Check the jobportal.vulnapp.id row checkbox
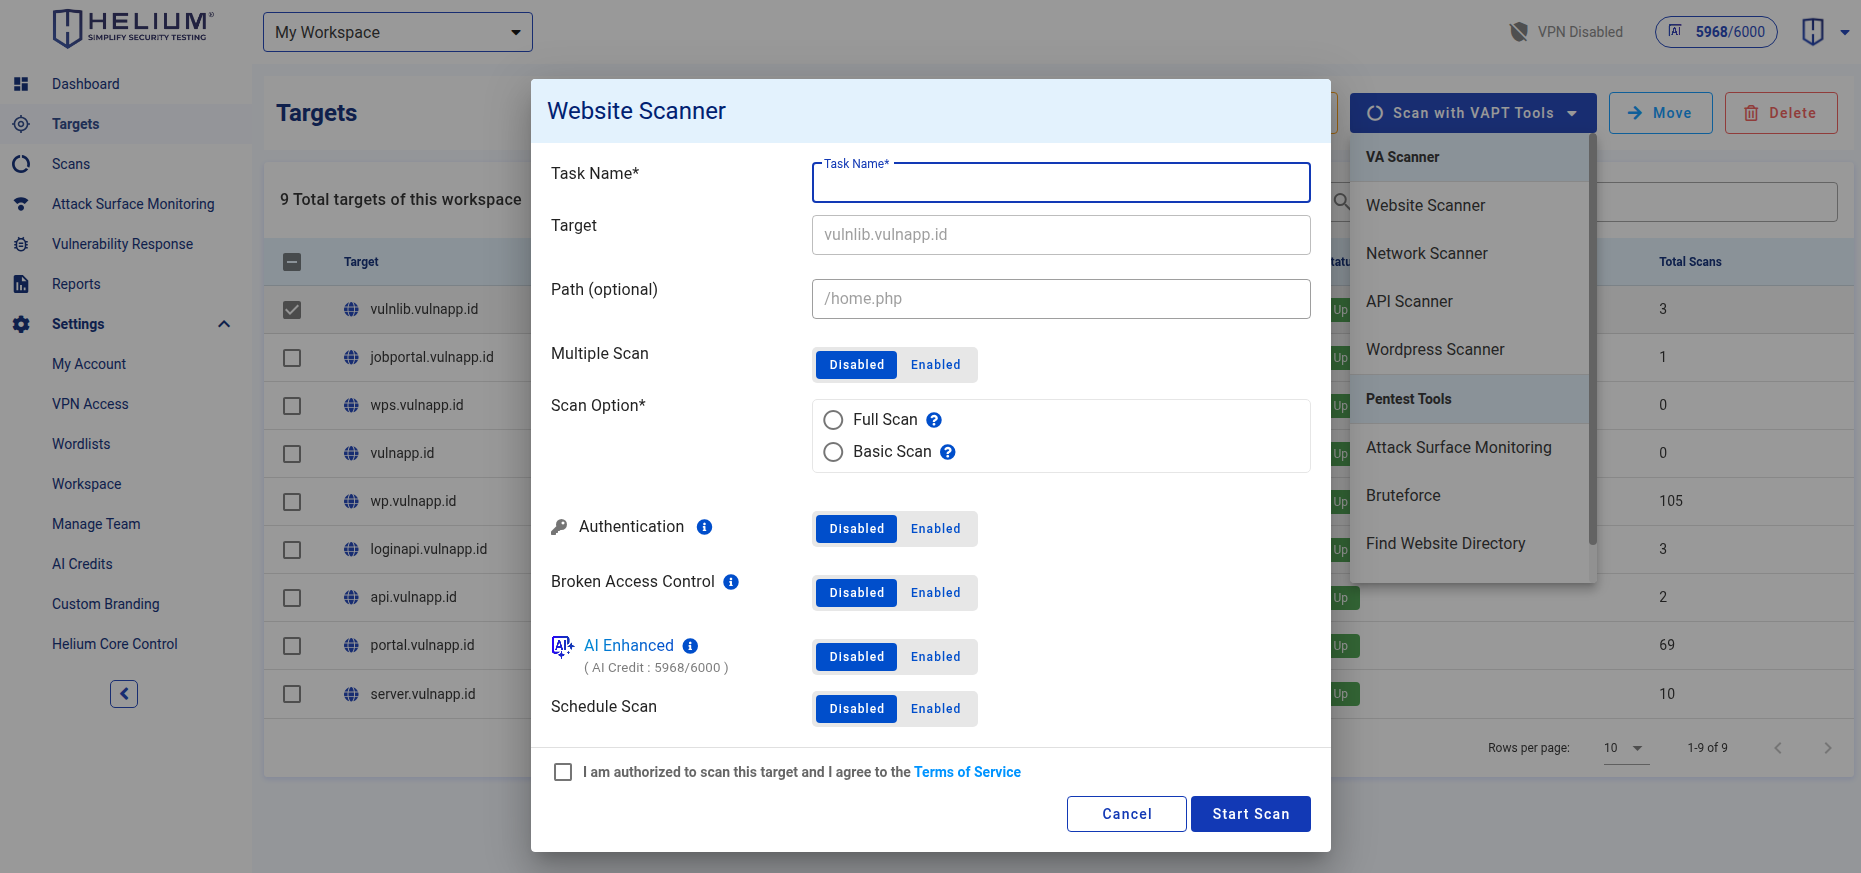 (x=292, y=358)
